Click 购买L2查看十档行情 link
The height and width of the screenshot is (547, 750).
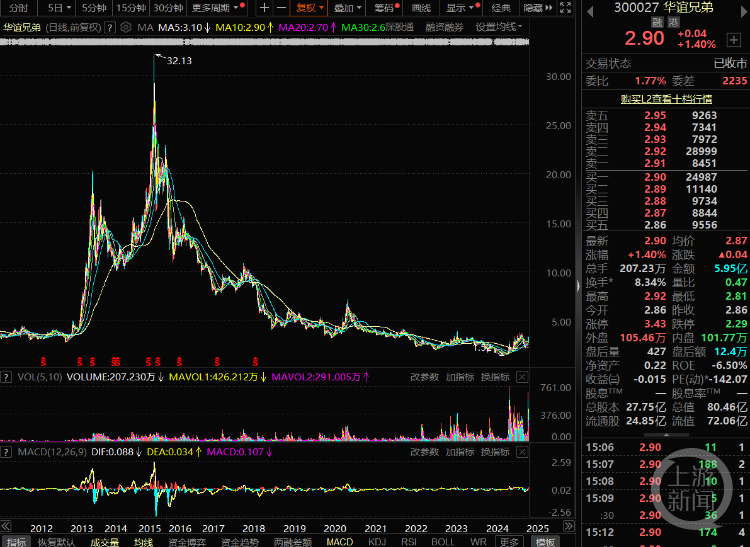(x=666, y=99)
